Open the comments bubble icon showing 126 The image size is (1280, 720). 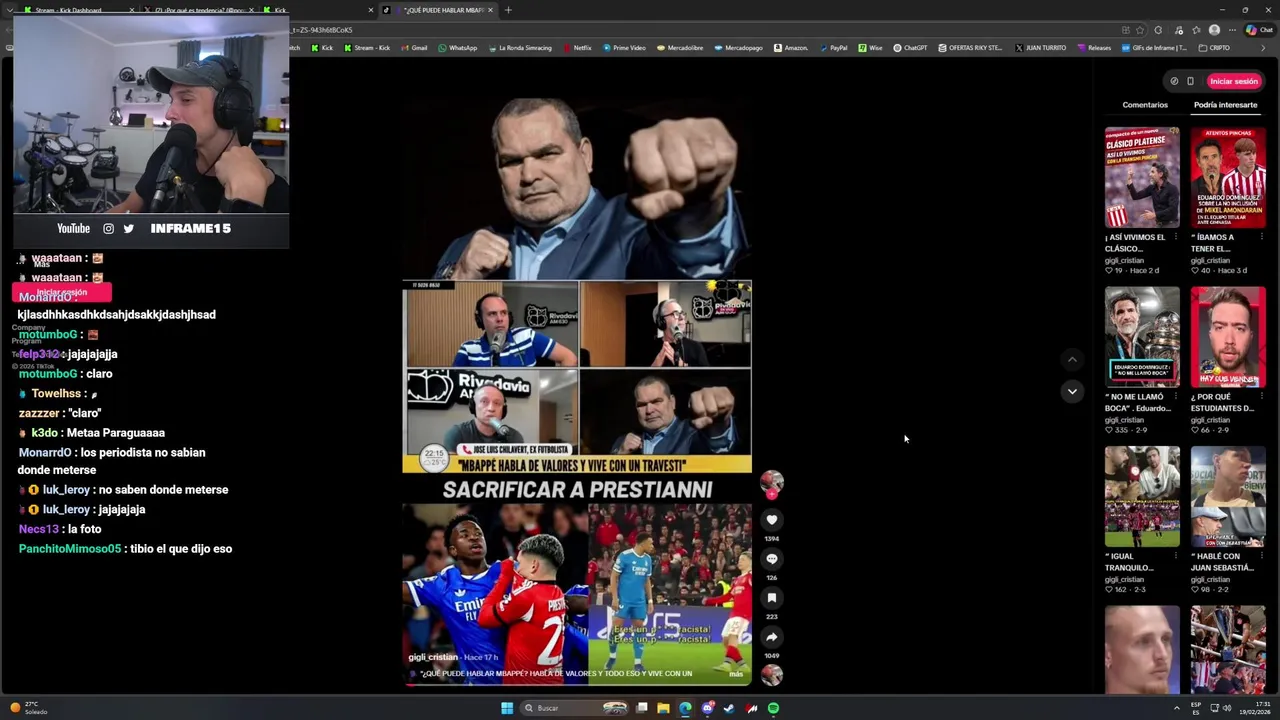click(771, 559)
